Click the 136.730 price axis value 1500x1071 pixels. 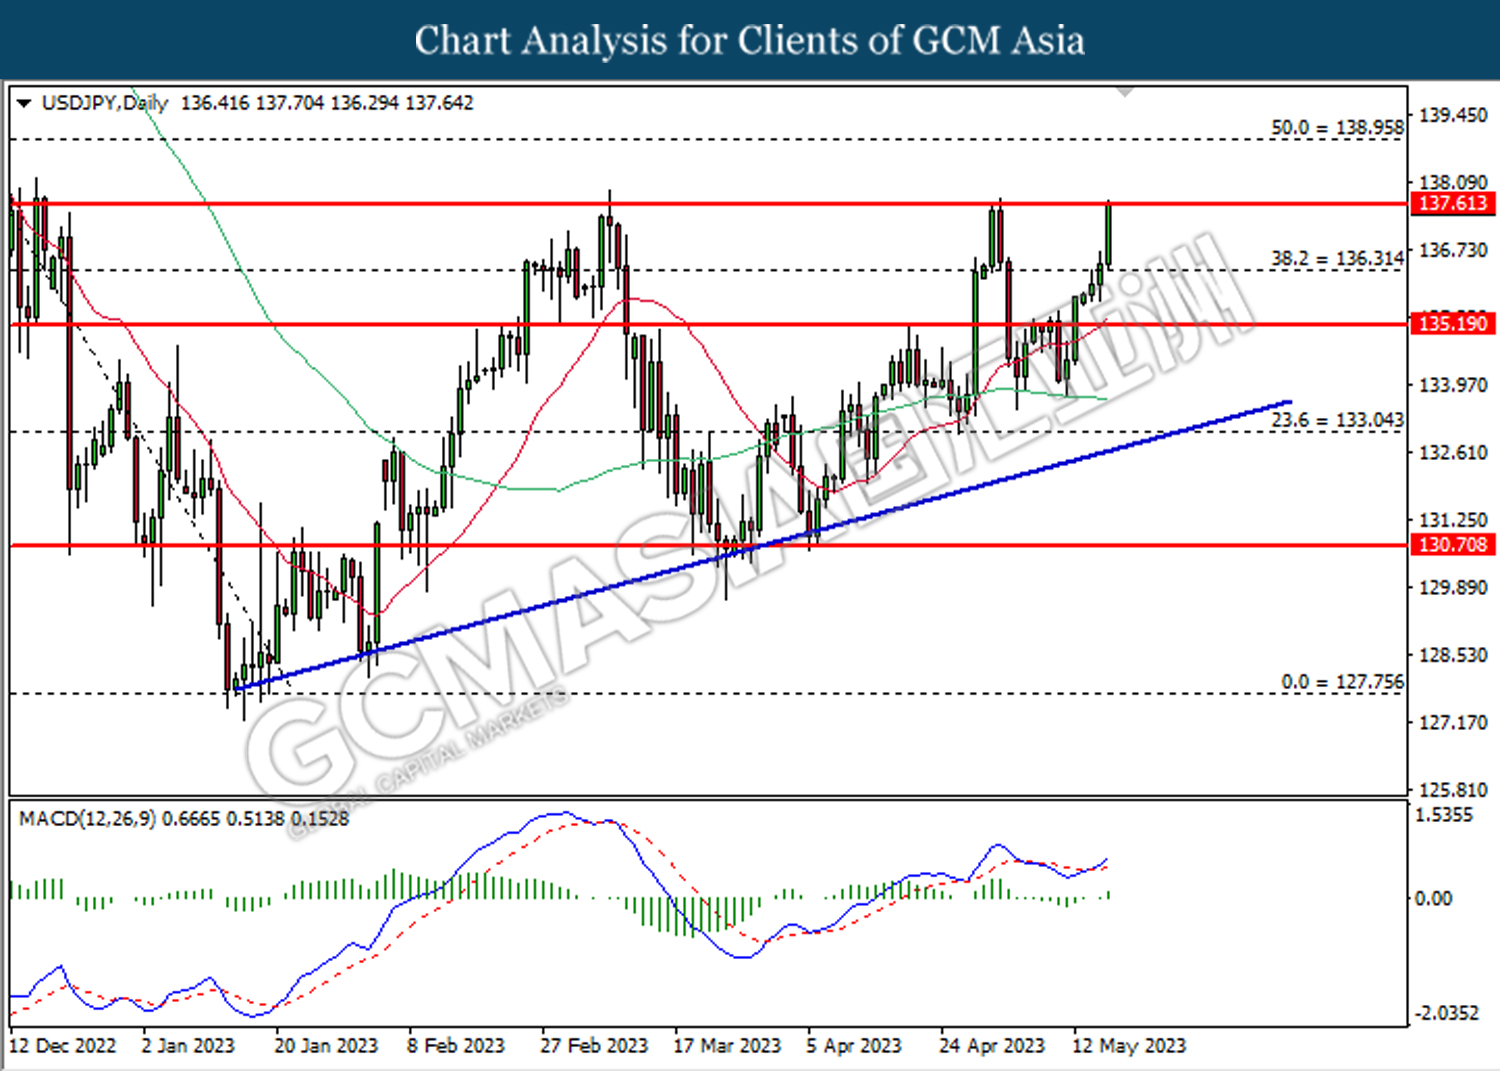click(1453, 250)
